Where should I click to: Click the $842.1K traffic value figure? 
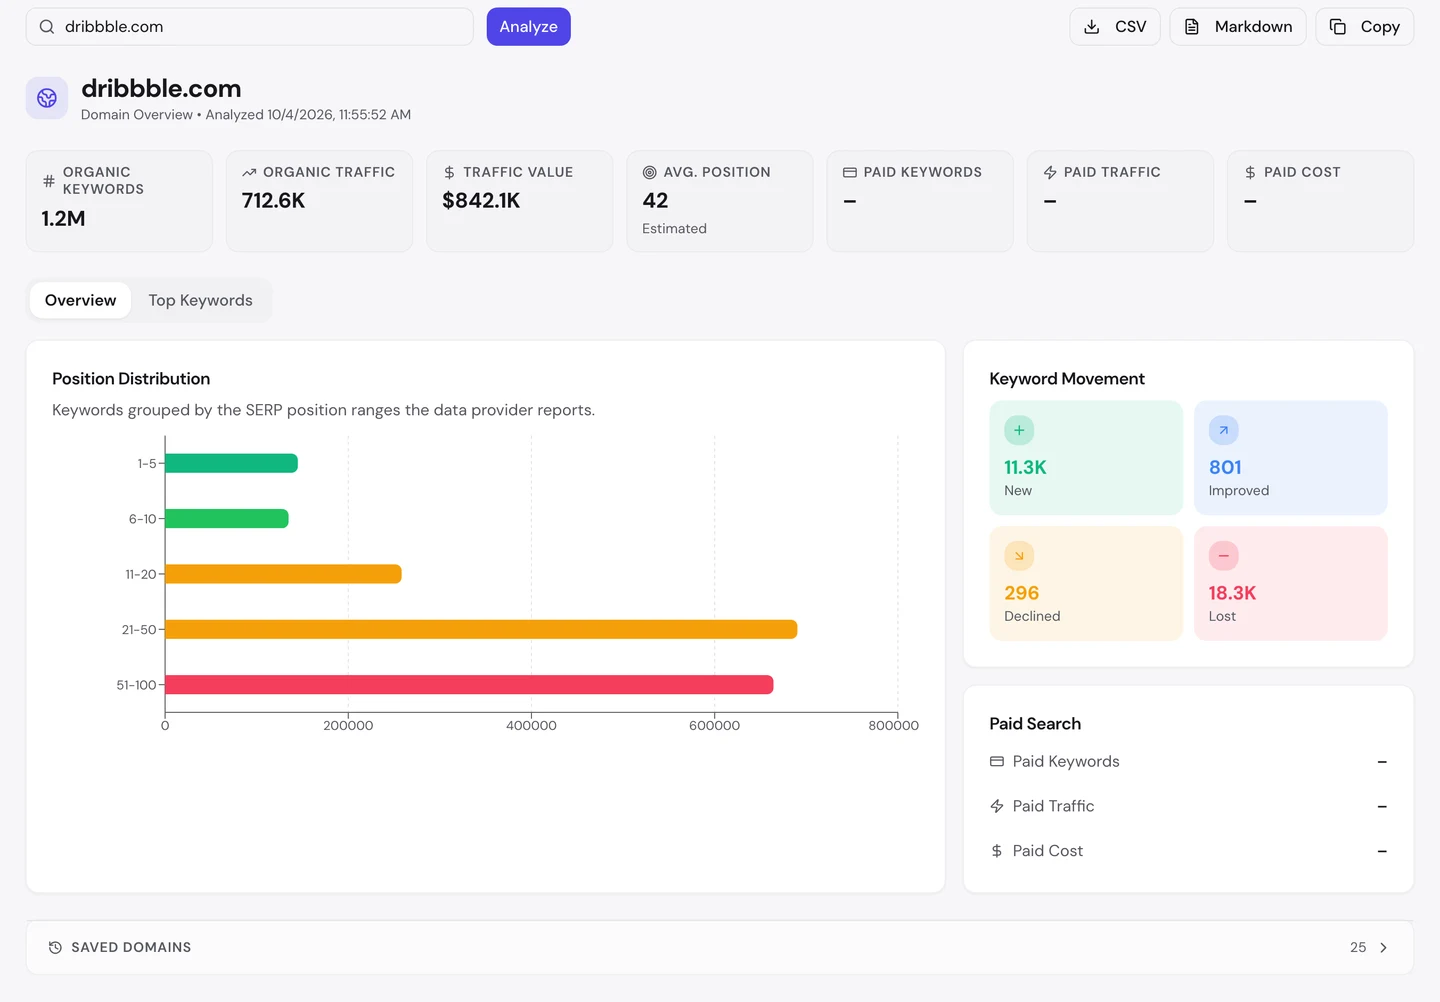481,201
